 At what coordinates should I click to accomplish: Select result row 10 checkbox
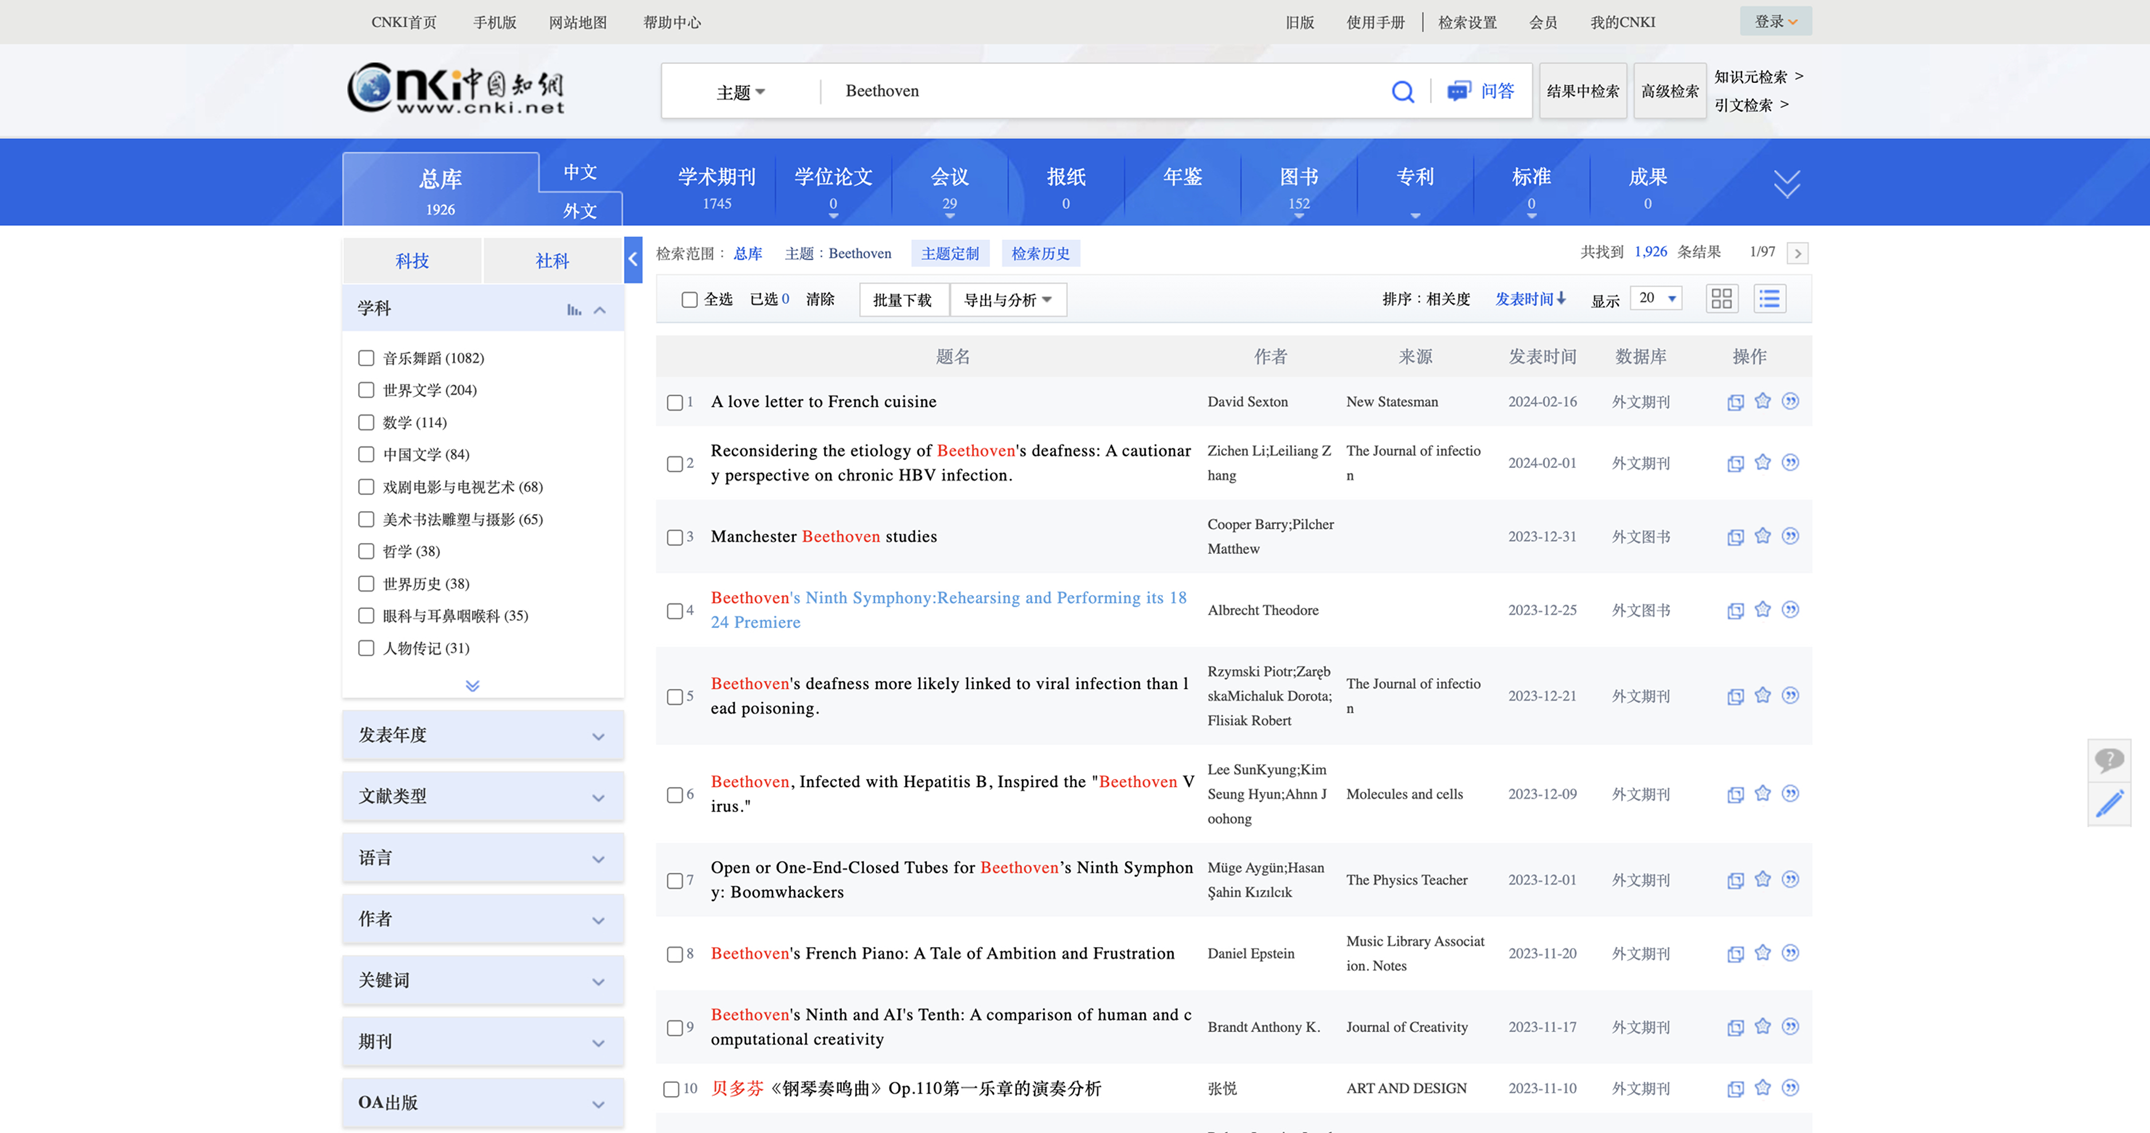coord(671,1089)
